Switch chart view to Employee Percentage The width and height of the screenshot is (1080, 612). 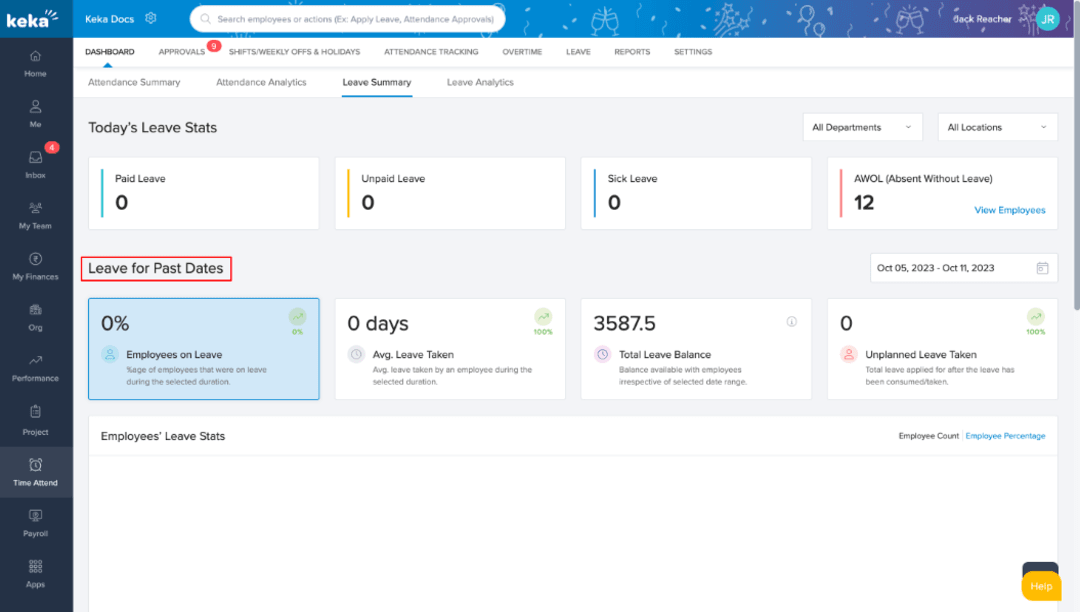1005,435
